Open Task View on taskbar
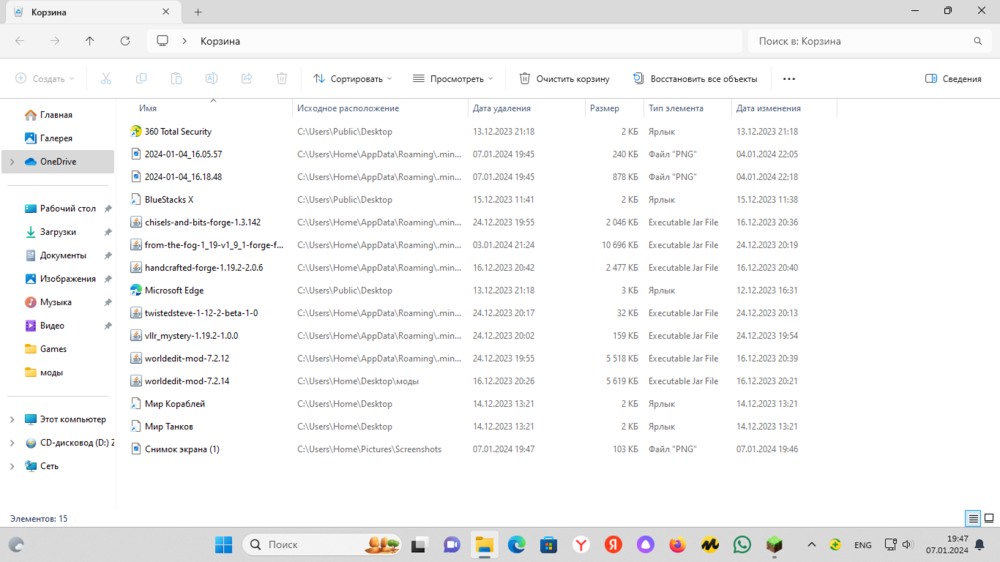The height and width of the screenshot is (562, 1000). point(418,545)
